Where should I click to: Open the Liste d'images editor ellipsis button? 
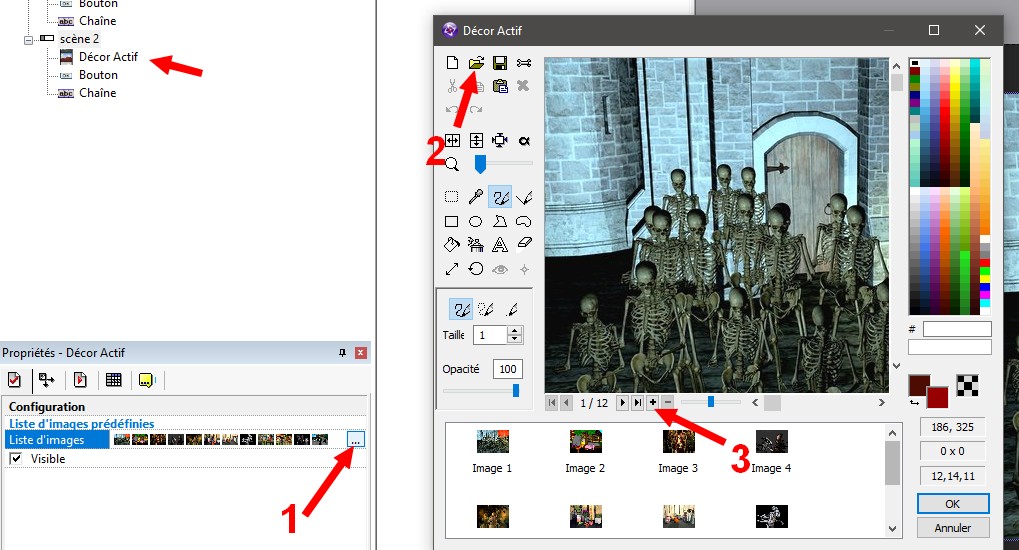(355, 439)
